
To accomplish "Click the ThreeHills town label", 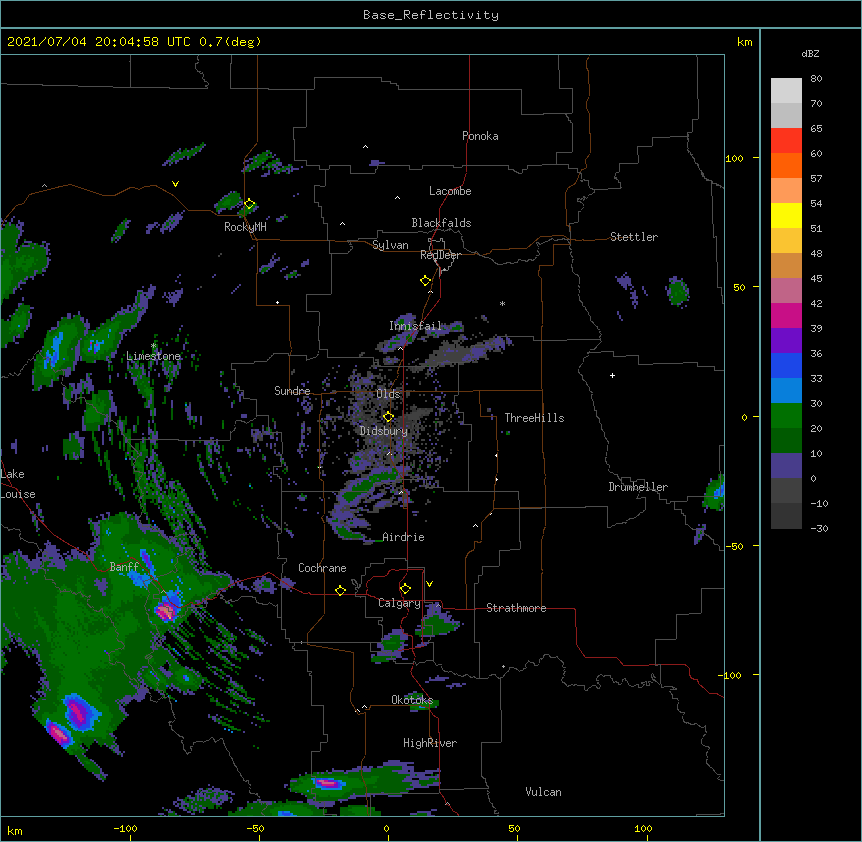I will [x=534, y=418].
